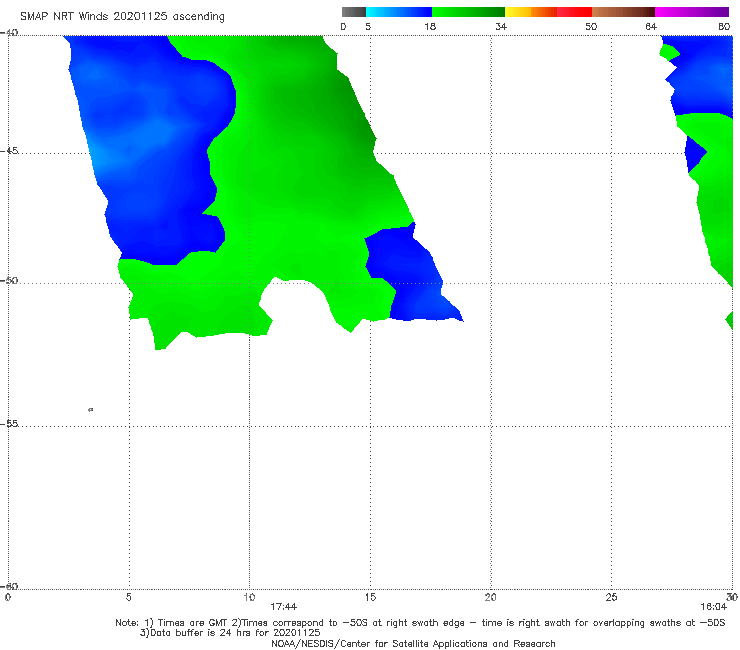Click the red segment of the color bar
Image resolution: width=740 pixels, height=650 pixels.
tap(574, 12)
